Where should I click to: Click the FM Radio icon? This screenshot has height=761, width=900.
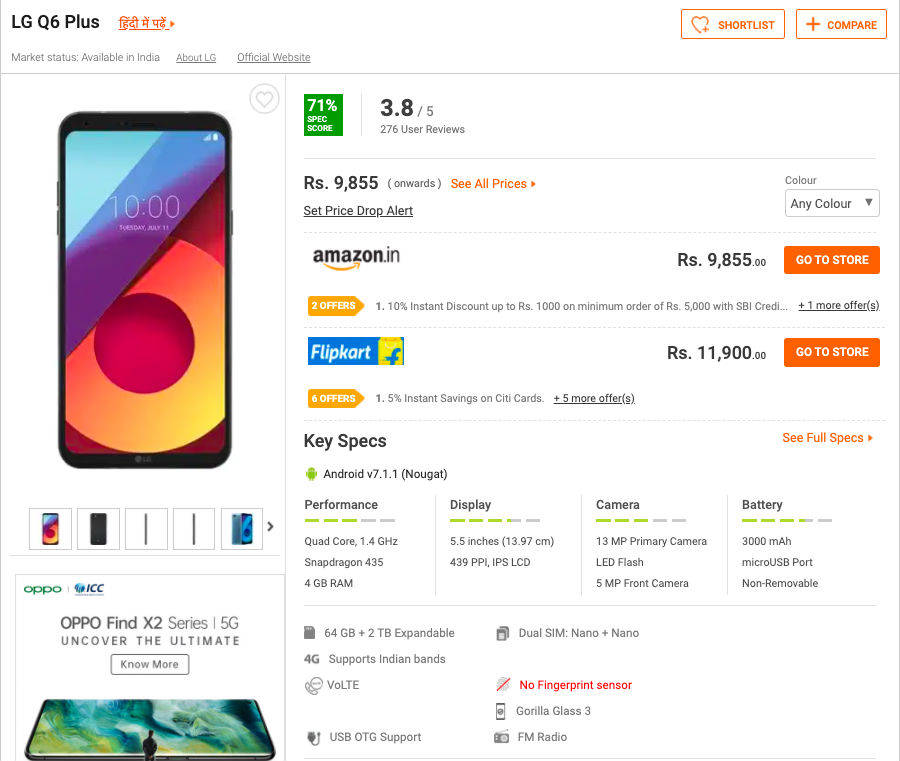502,737
